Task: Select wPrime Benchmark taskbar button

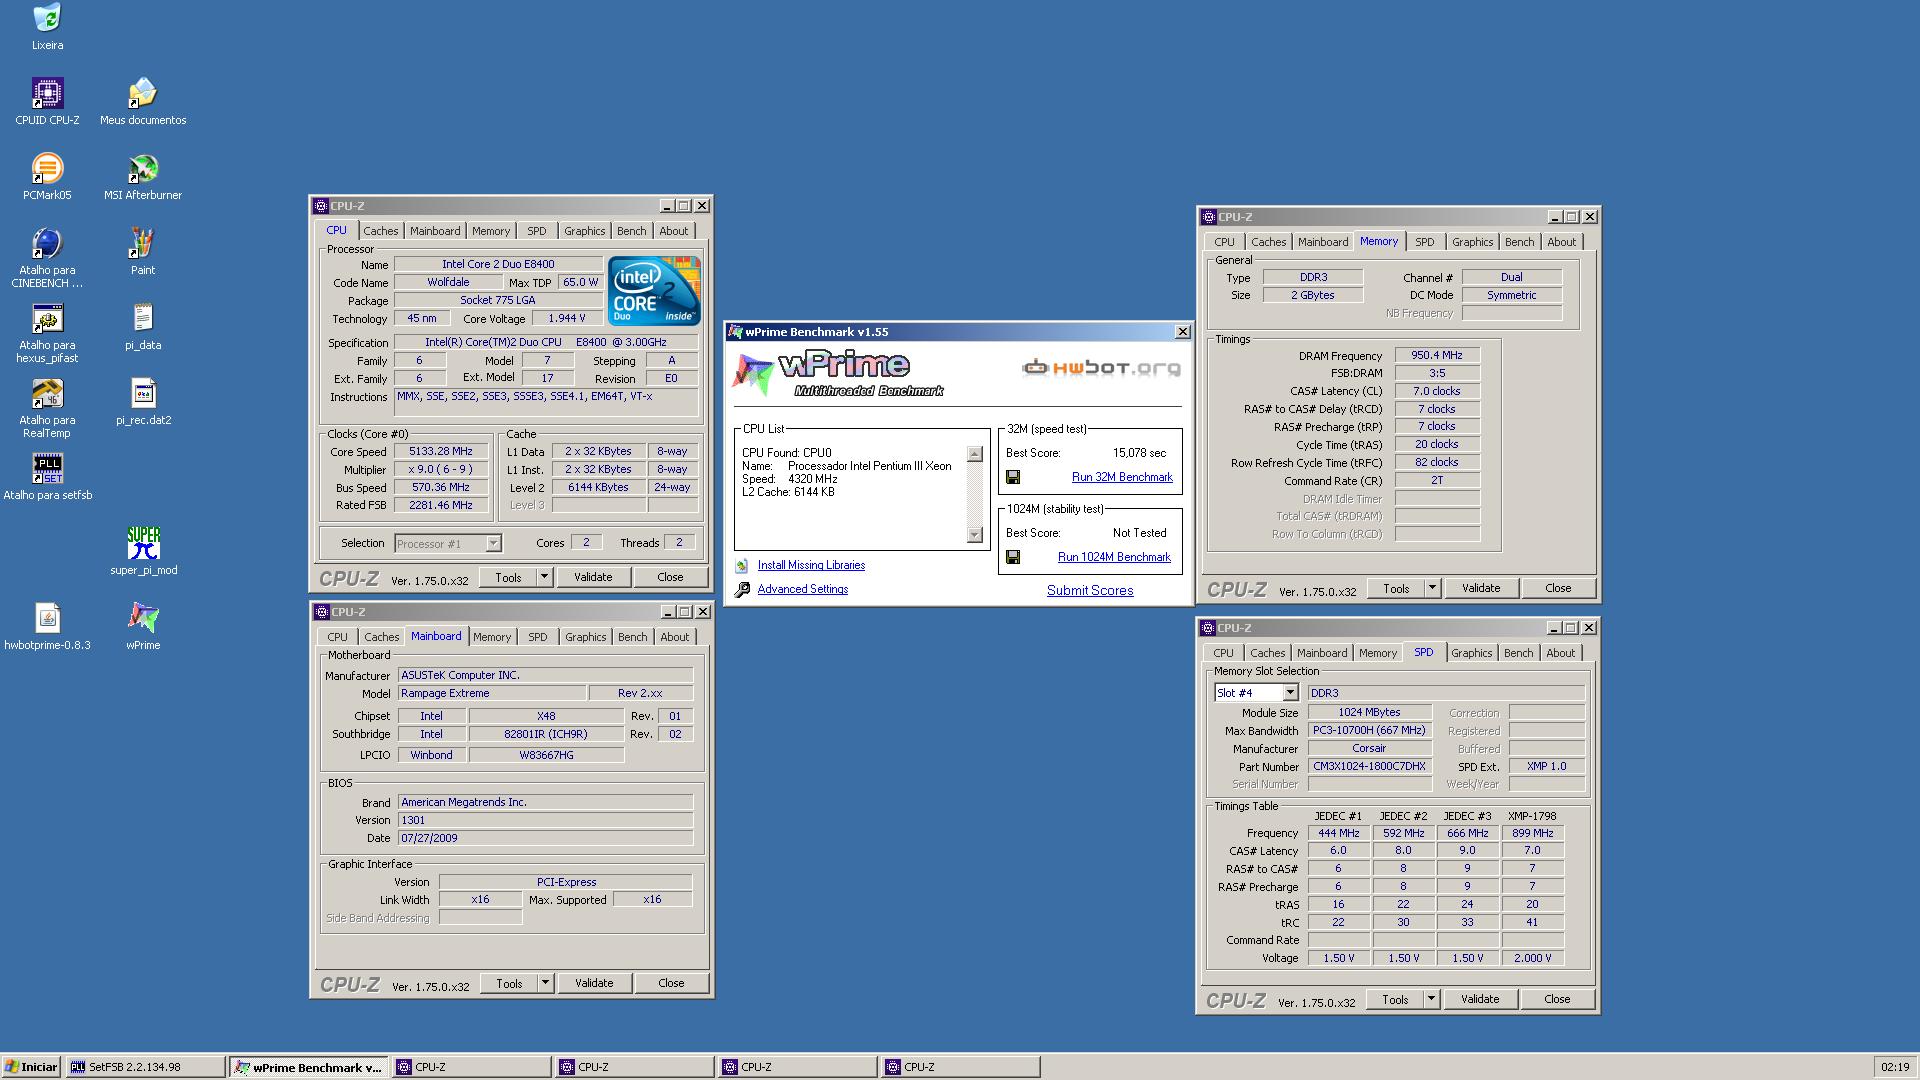Action: point(308,1067)
